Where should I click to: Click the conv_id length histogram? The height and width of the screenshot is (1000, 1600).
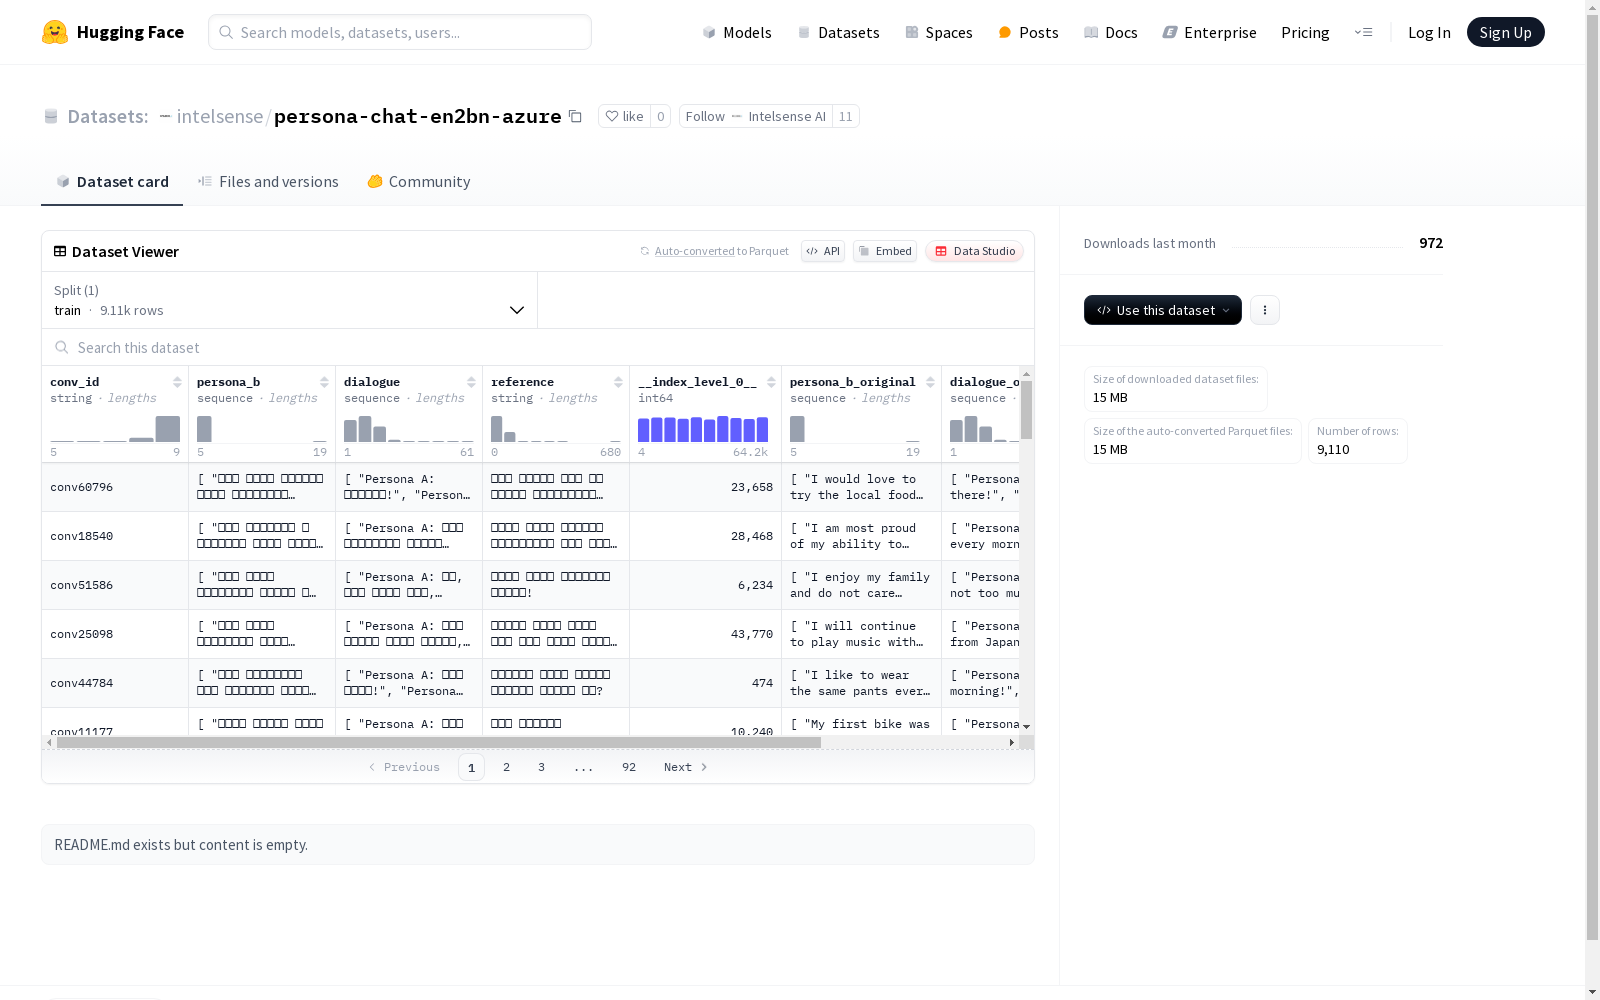pyautogui.click(x=115, y=428)
